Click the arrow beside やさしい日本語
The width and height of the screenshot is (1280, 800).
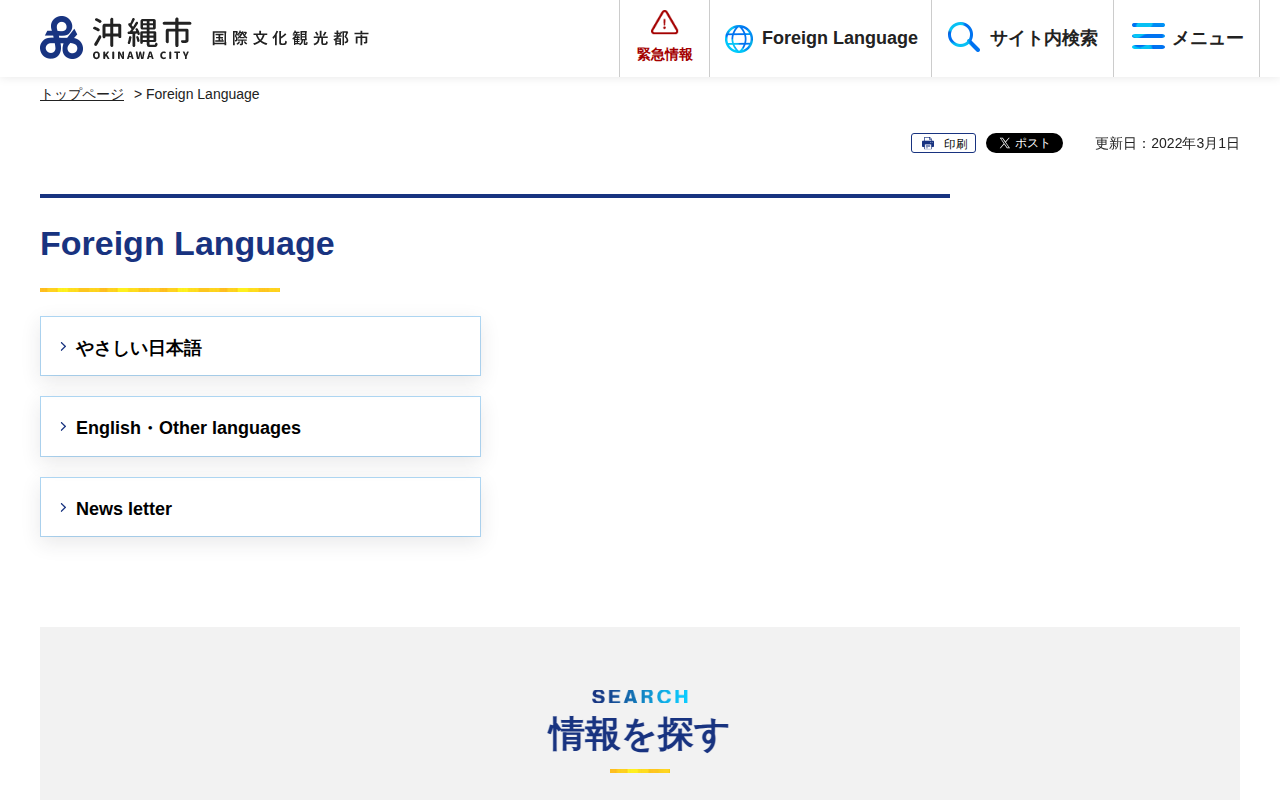point(63,347)
